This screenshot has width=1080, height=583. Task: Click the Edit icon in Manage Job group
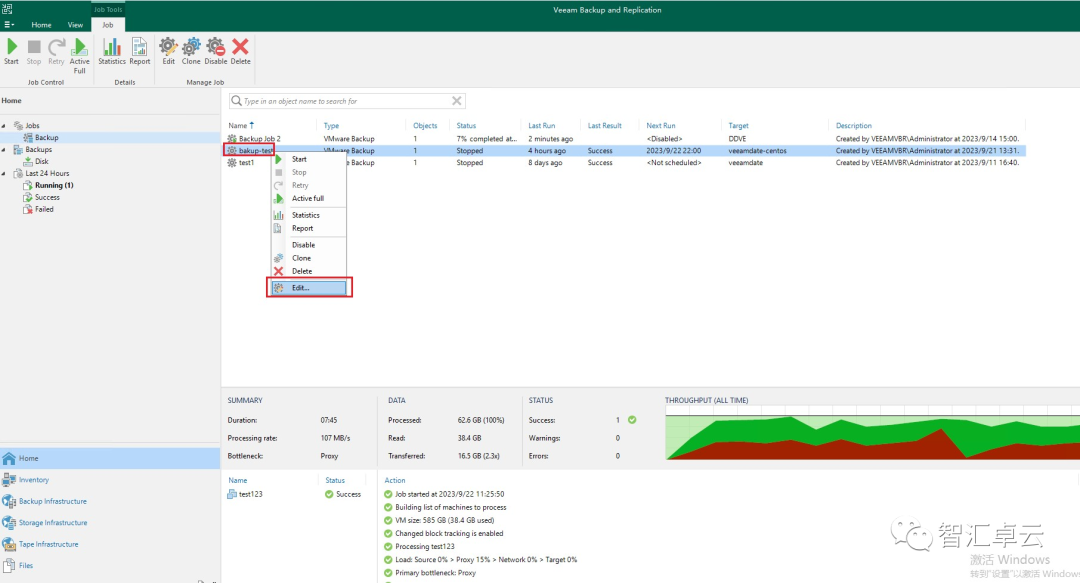tap(168, 50)
